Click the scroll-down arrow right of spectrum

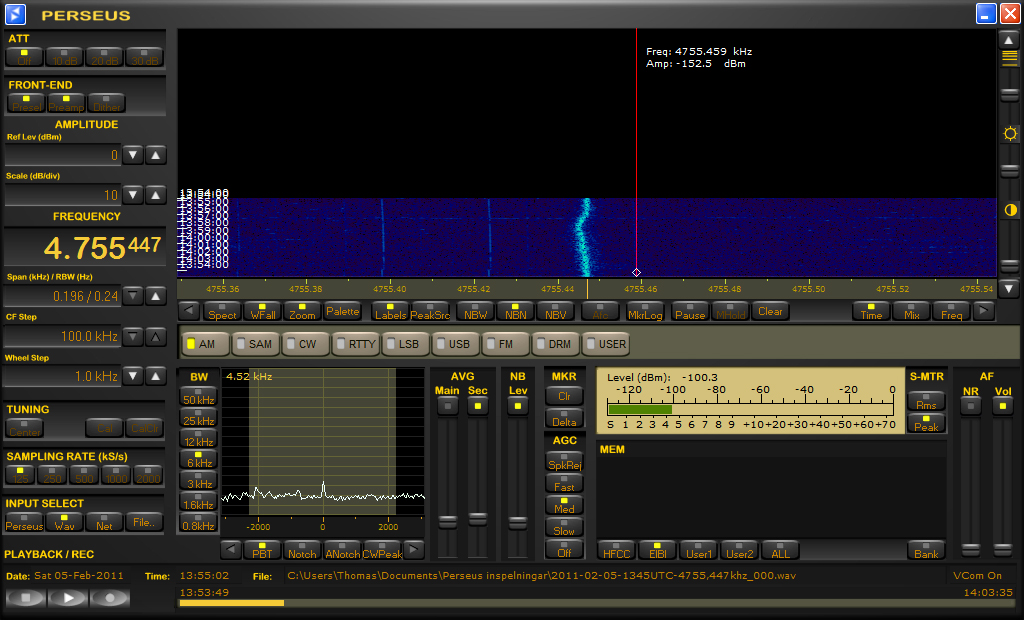(1009, 287)
